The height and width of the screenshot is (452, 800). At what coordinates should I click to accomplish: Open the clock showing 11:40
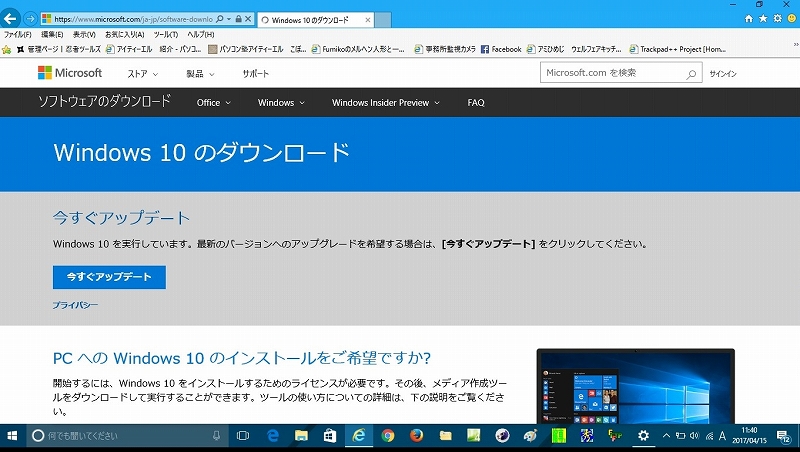[749, 435]
